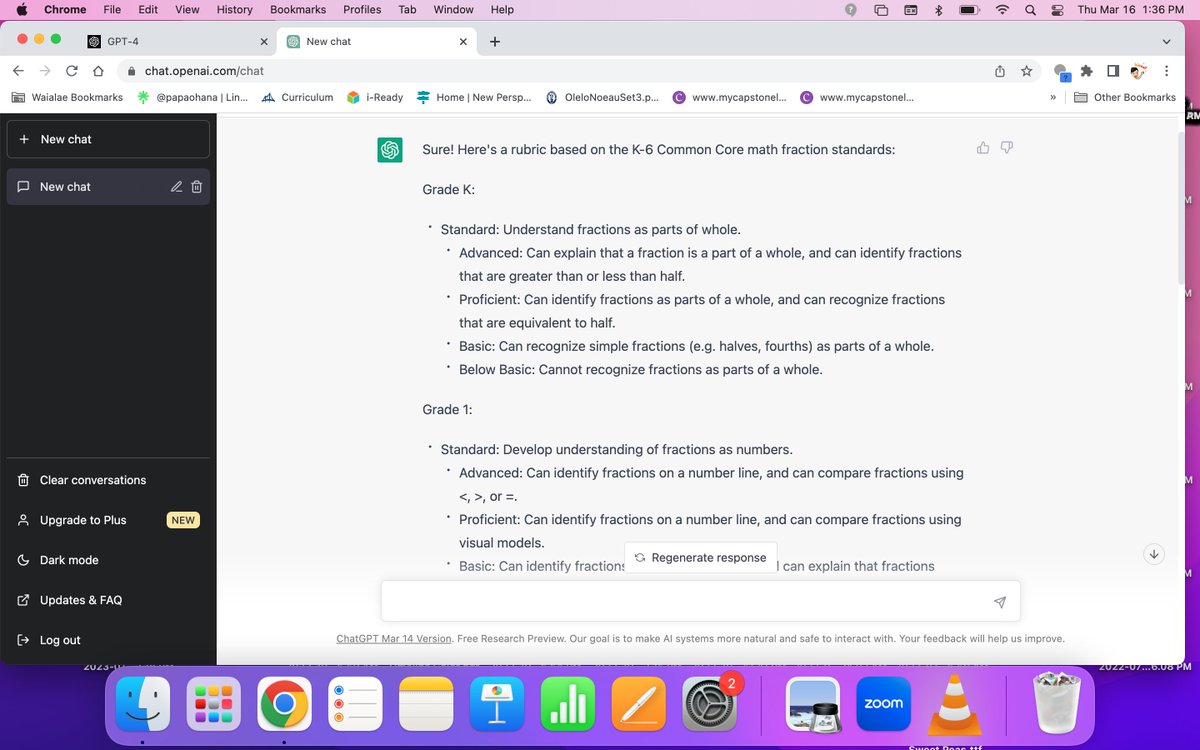Open the Bookmarks menu

click(x=298, y=10)
